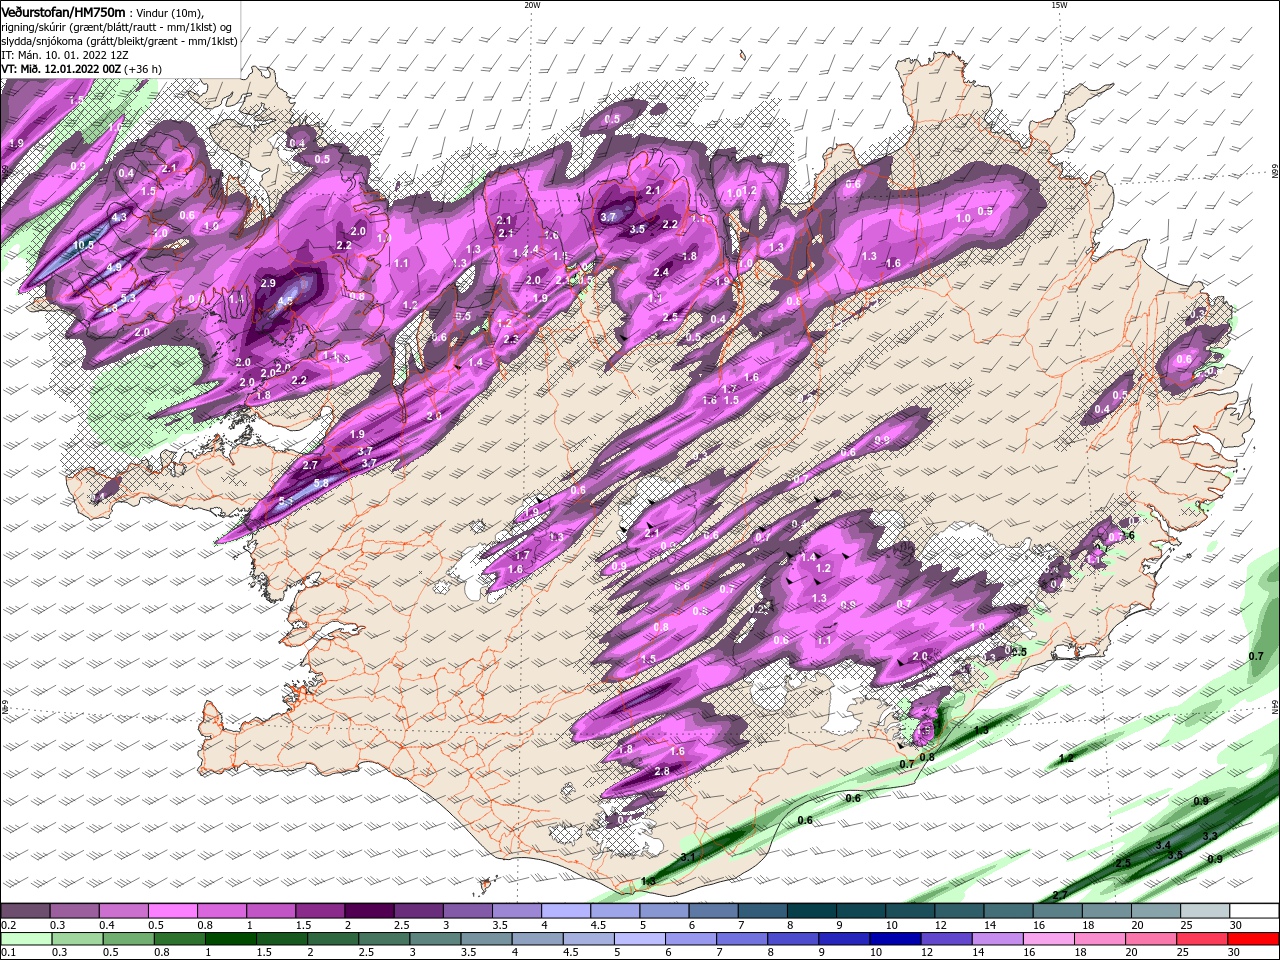1280x960 pixels.
Task: Click the 'IT: Mán. 10. 01. 2022 12Z' line
Action: point(64,55)
